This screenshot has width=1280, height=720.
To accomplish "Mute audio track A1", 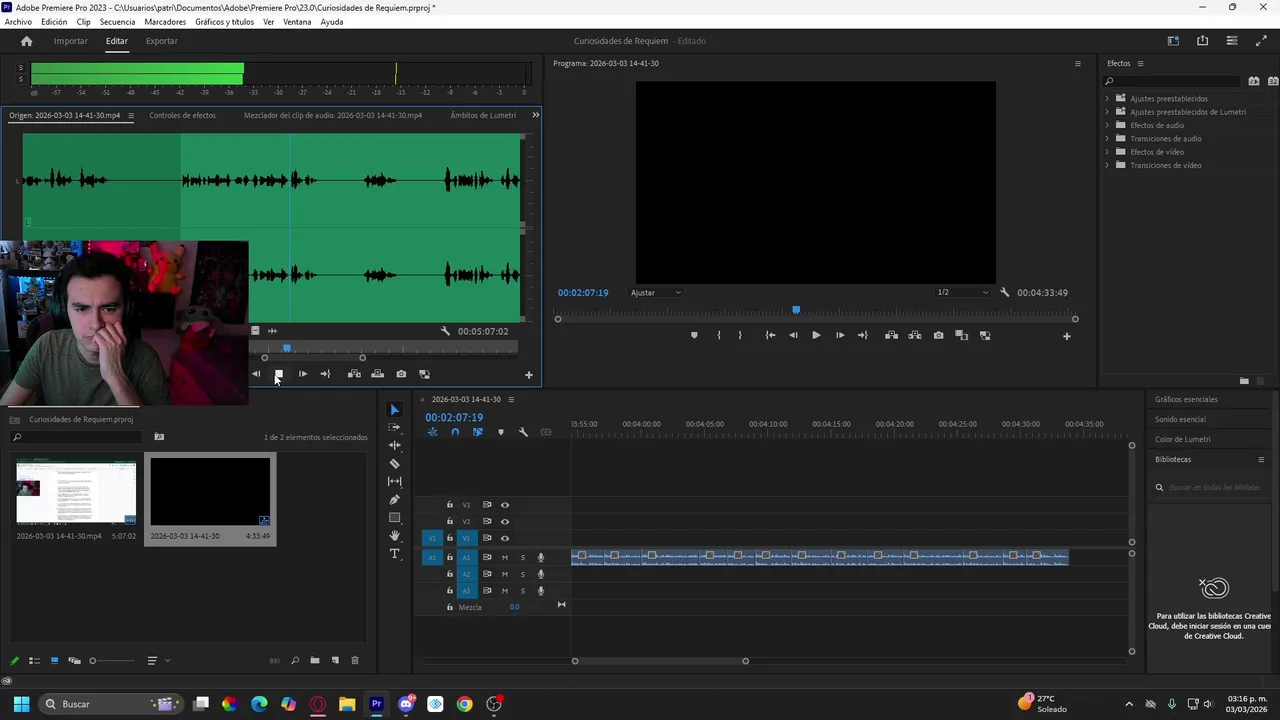I will 504,557.
